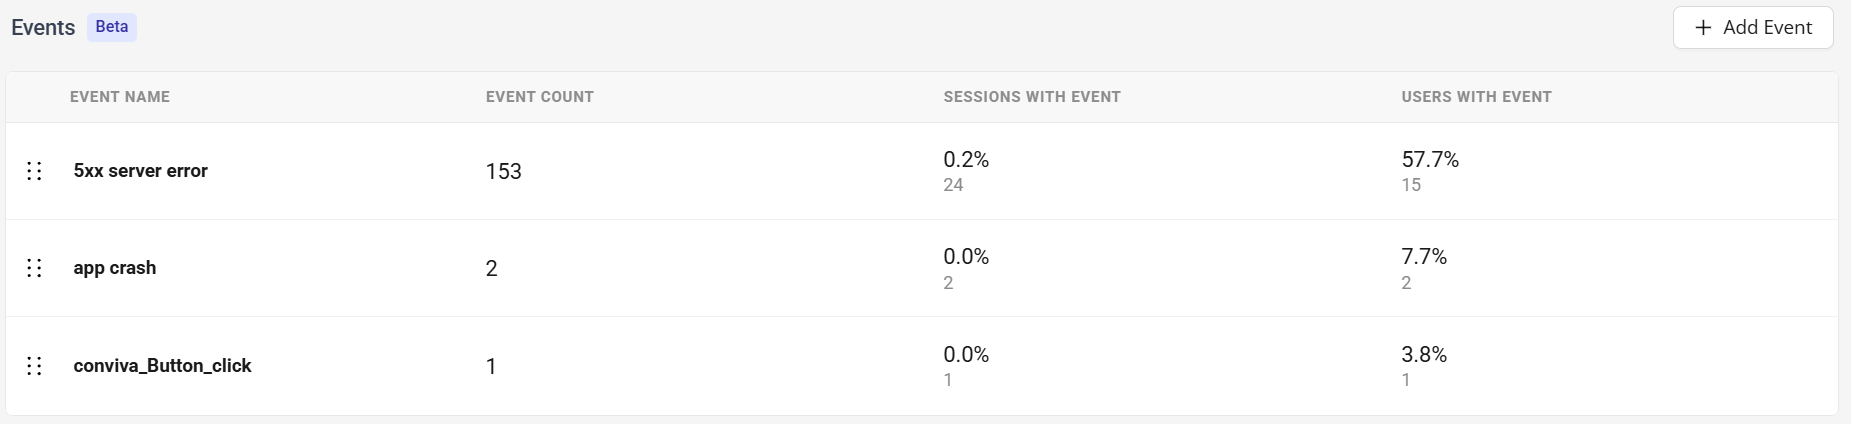Click drag handle for 5xx server error
The width and height of the screenshot is (1851, 424).
[34, 171]
